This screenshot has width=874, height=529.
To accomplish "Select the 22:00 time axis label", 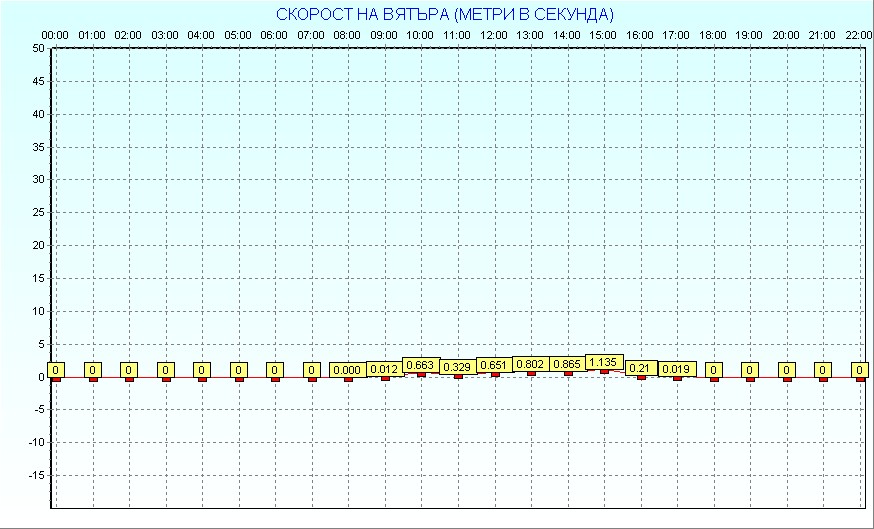I will pyautogui.click(x=859, y=35).
